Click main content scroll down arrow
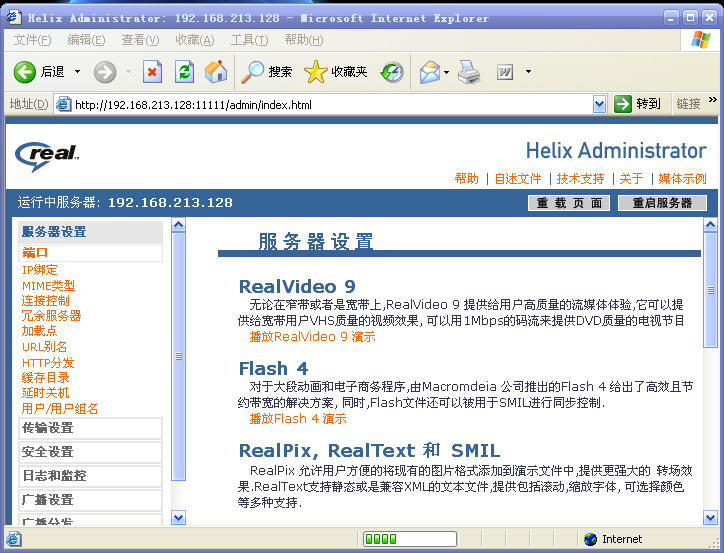The image size is (724, 553). pos(710,517)
